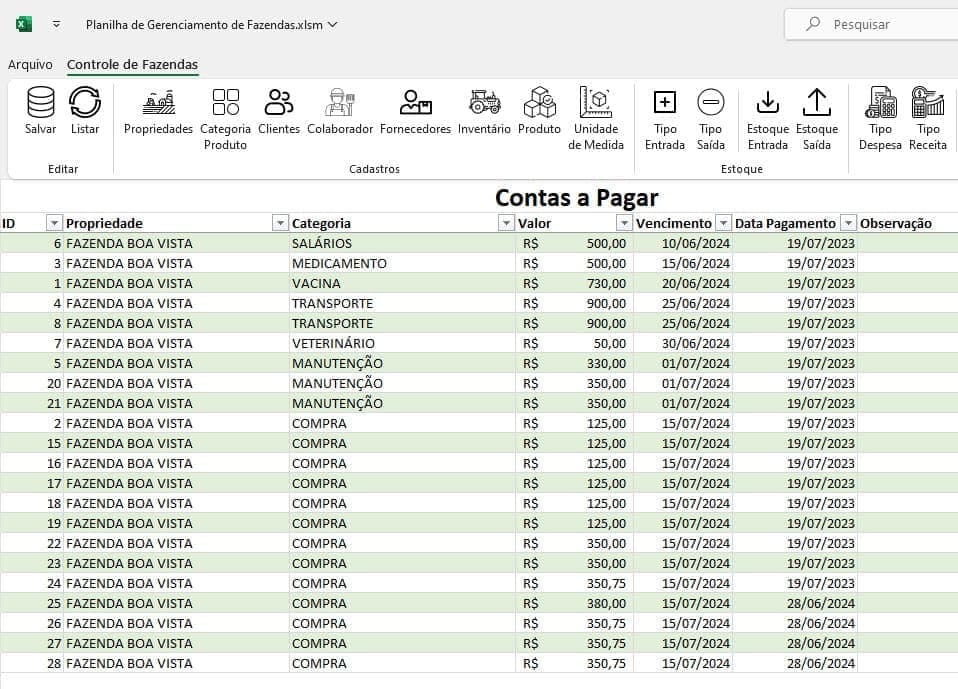Open the Propriedade column filter dropdown
The height and width of the screenshot is (689, 958).
tap(280, 223)
